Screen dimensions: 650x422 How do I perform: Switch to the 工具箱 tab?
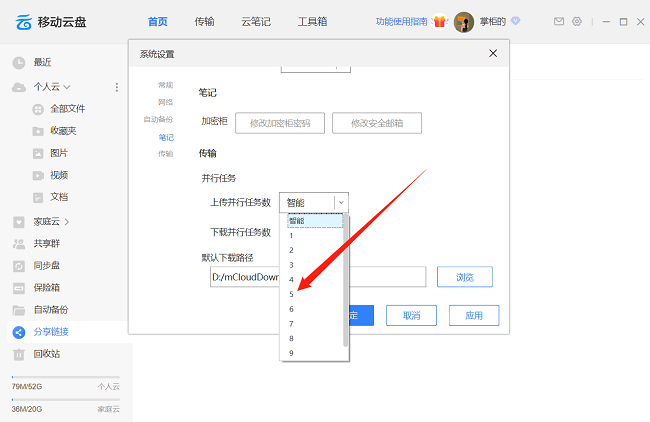tap(313, 21)
